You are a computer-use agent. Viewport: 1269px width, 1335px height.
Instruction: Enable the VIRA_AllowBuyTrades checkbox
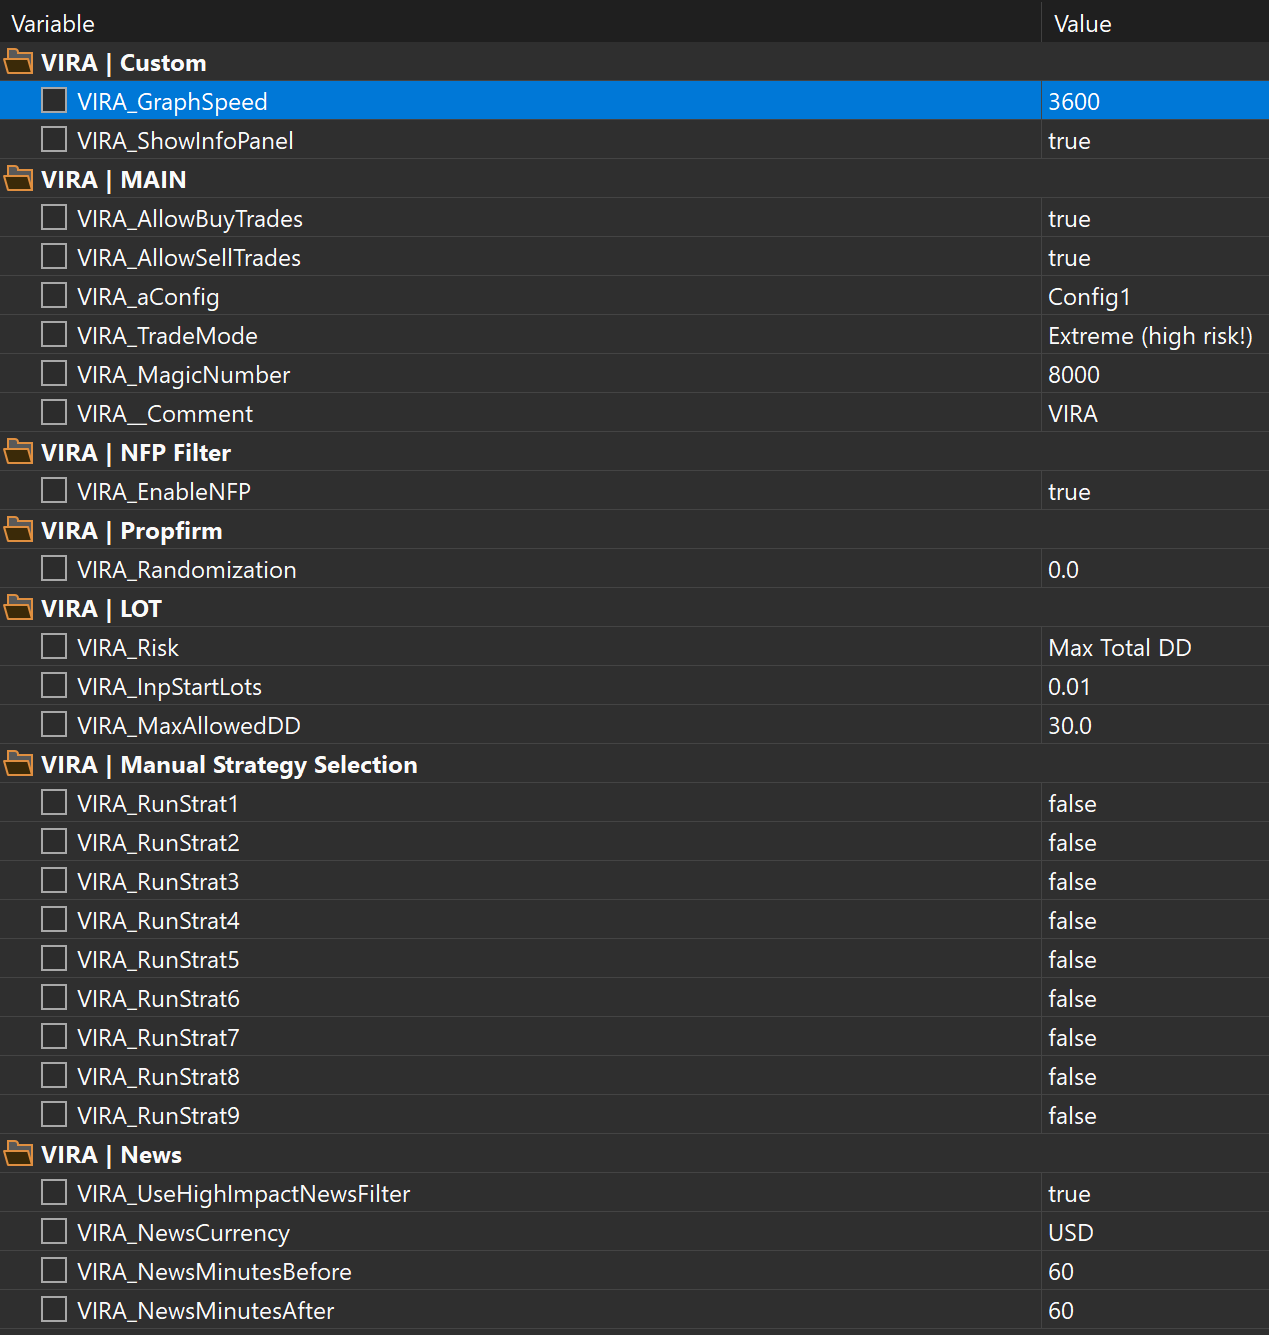tap(54, 217)
